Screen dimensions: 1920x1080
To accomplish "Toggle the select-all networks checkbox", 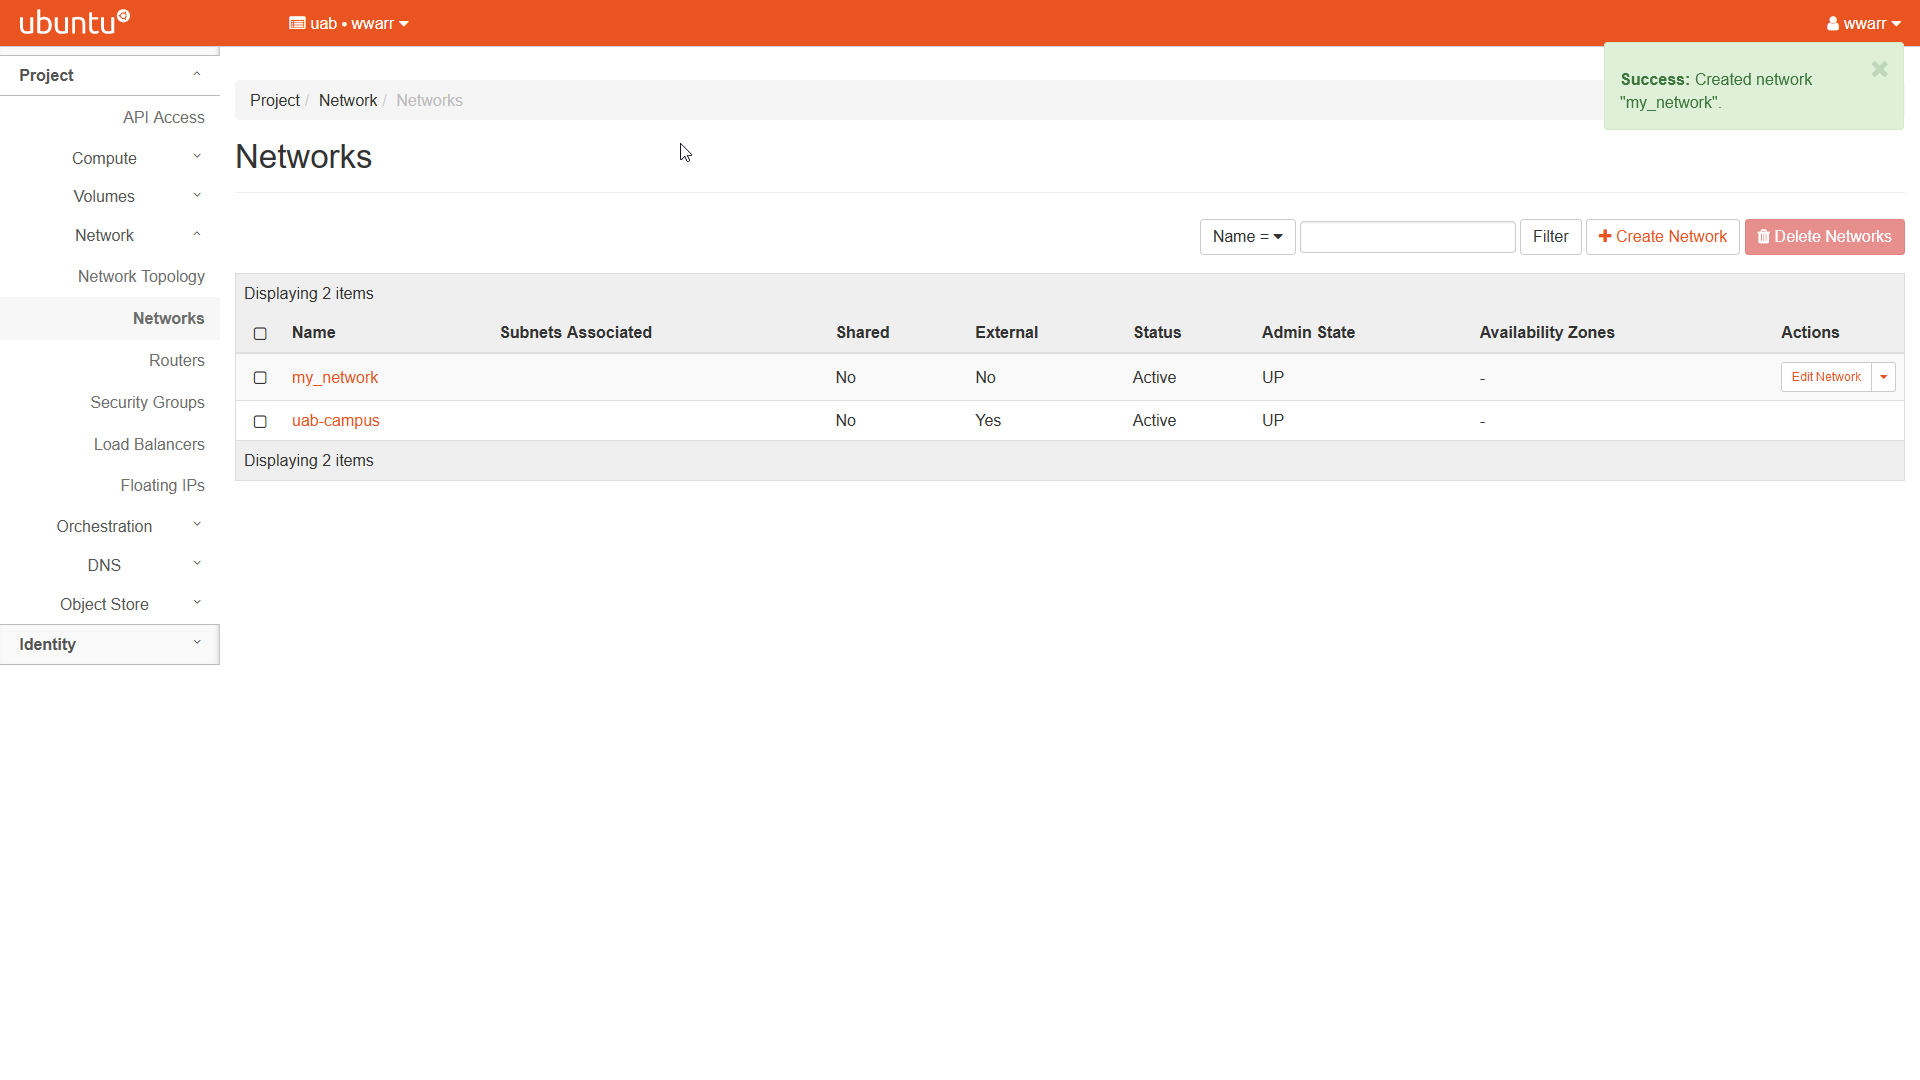I will [260, 333].
